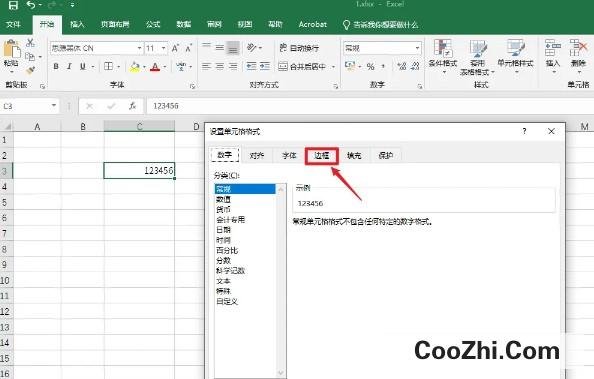
Task: Click the Tell Me search box
Action: pyautogui.click(x=381, y=25)
